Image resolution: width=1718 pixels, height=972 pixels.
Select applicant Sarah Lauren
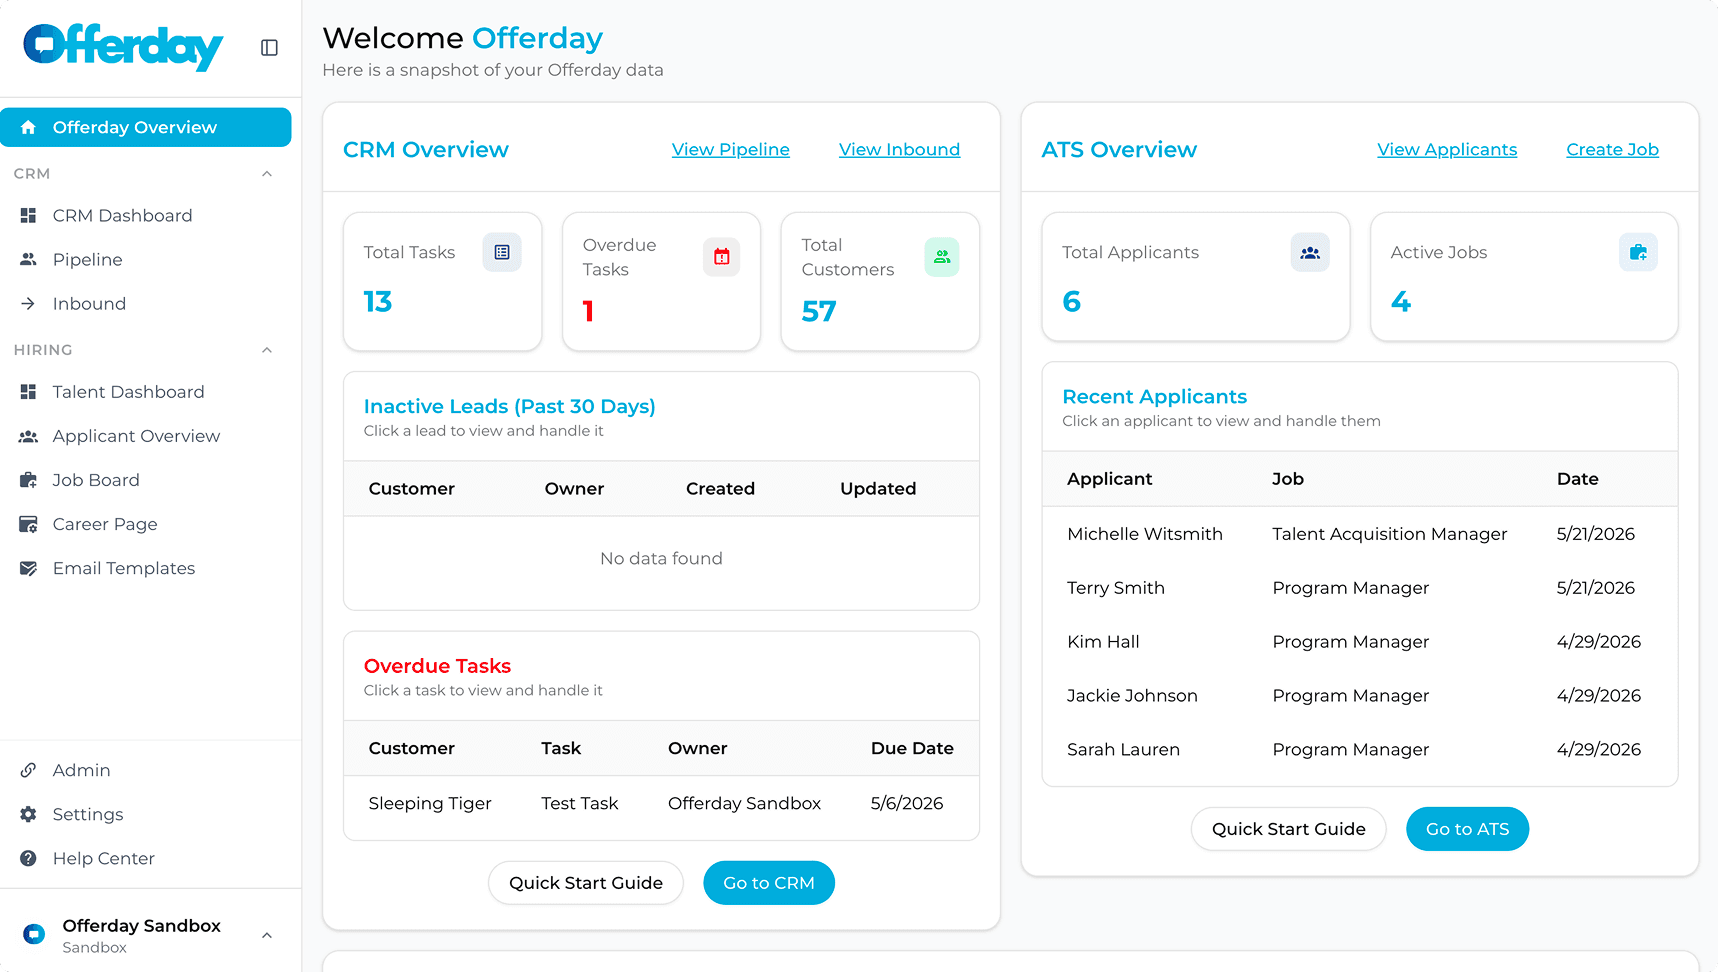(x=1123, y=750)
